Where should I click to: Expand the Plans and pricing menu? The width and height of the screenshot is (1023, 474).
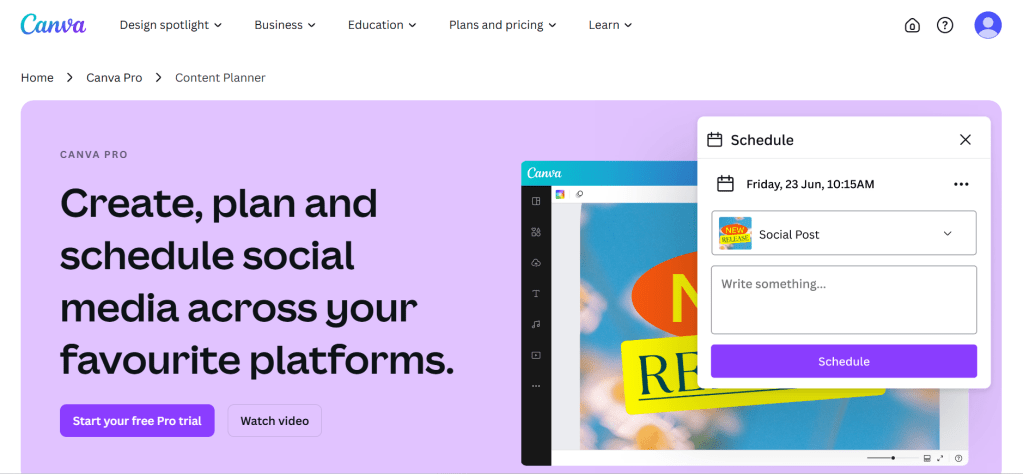pyautogui.click(x=502, y=25)
